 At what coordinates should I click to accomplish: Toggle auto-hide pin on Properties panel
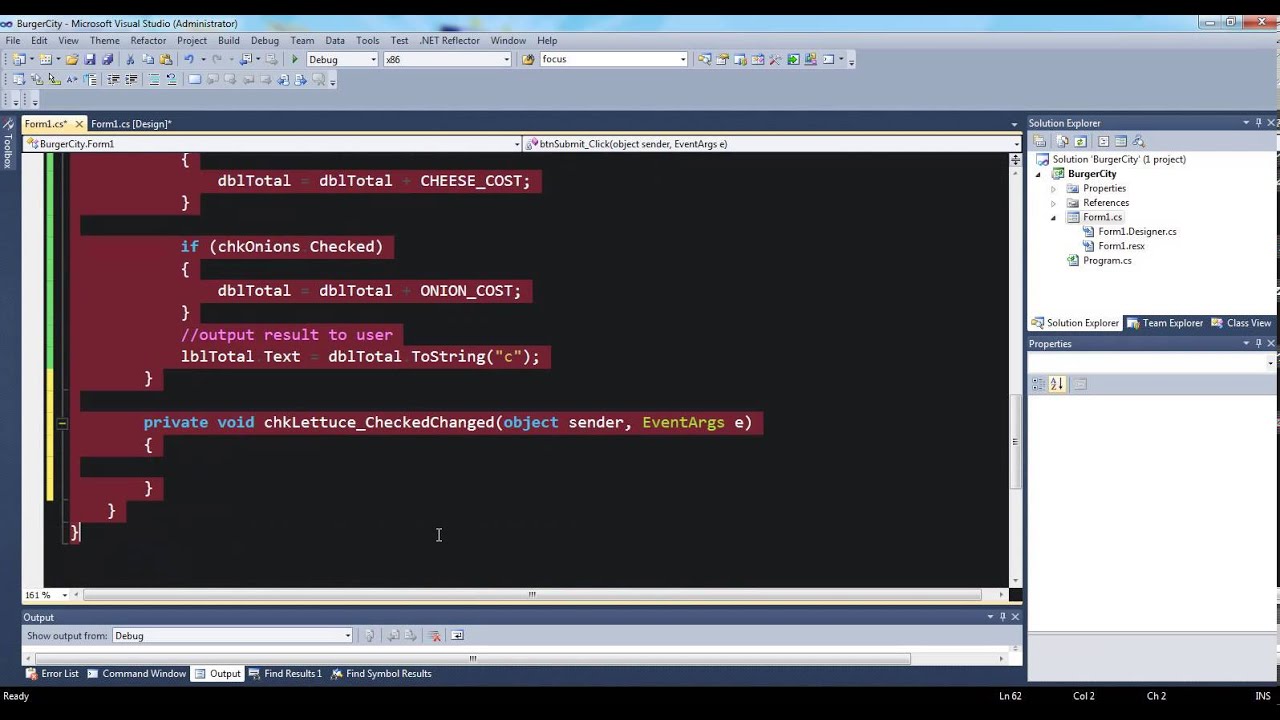pos(1258,343)
